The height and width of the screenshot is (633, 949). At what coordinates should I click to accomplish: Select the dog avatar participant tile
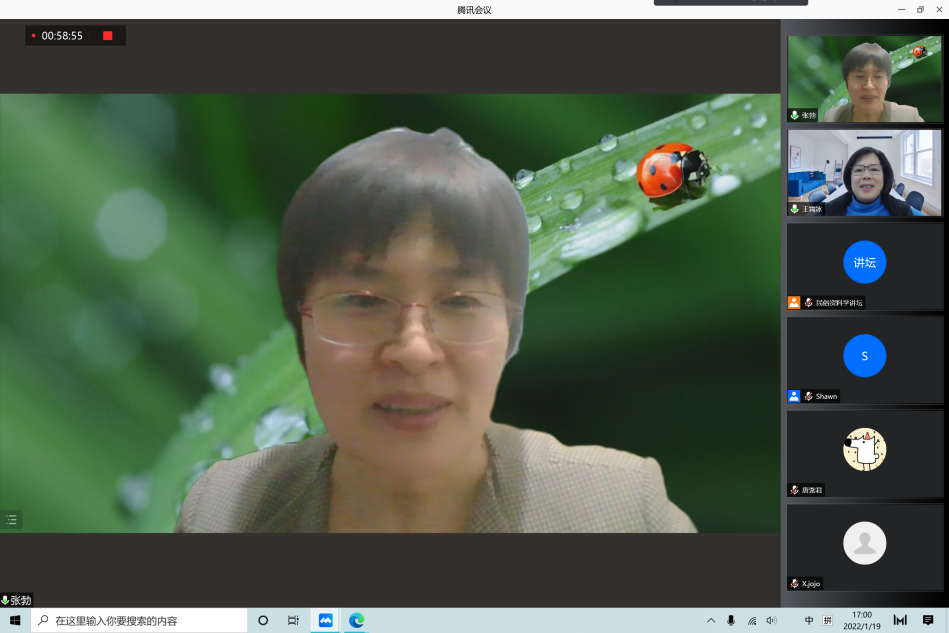864,451
